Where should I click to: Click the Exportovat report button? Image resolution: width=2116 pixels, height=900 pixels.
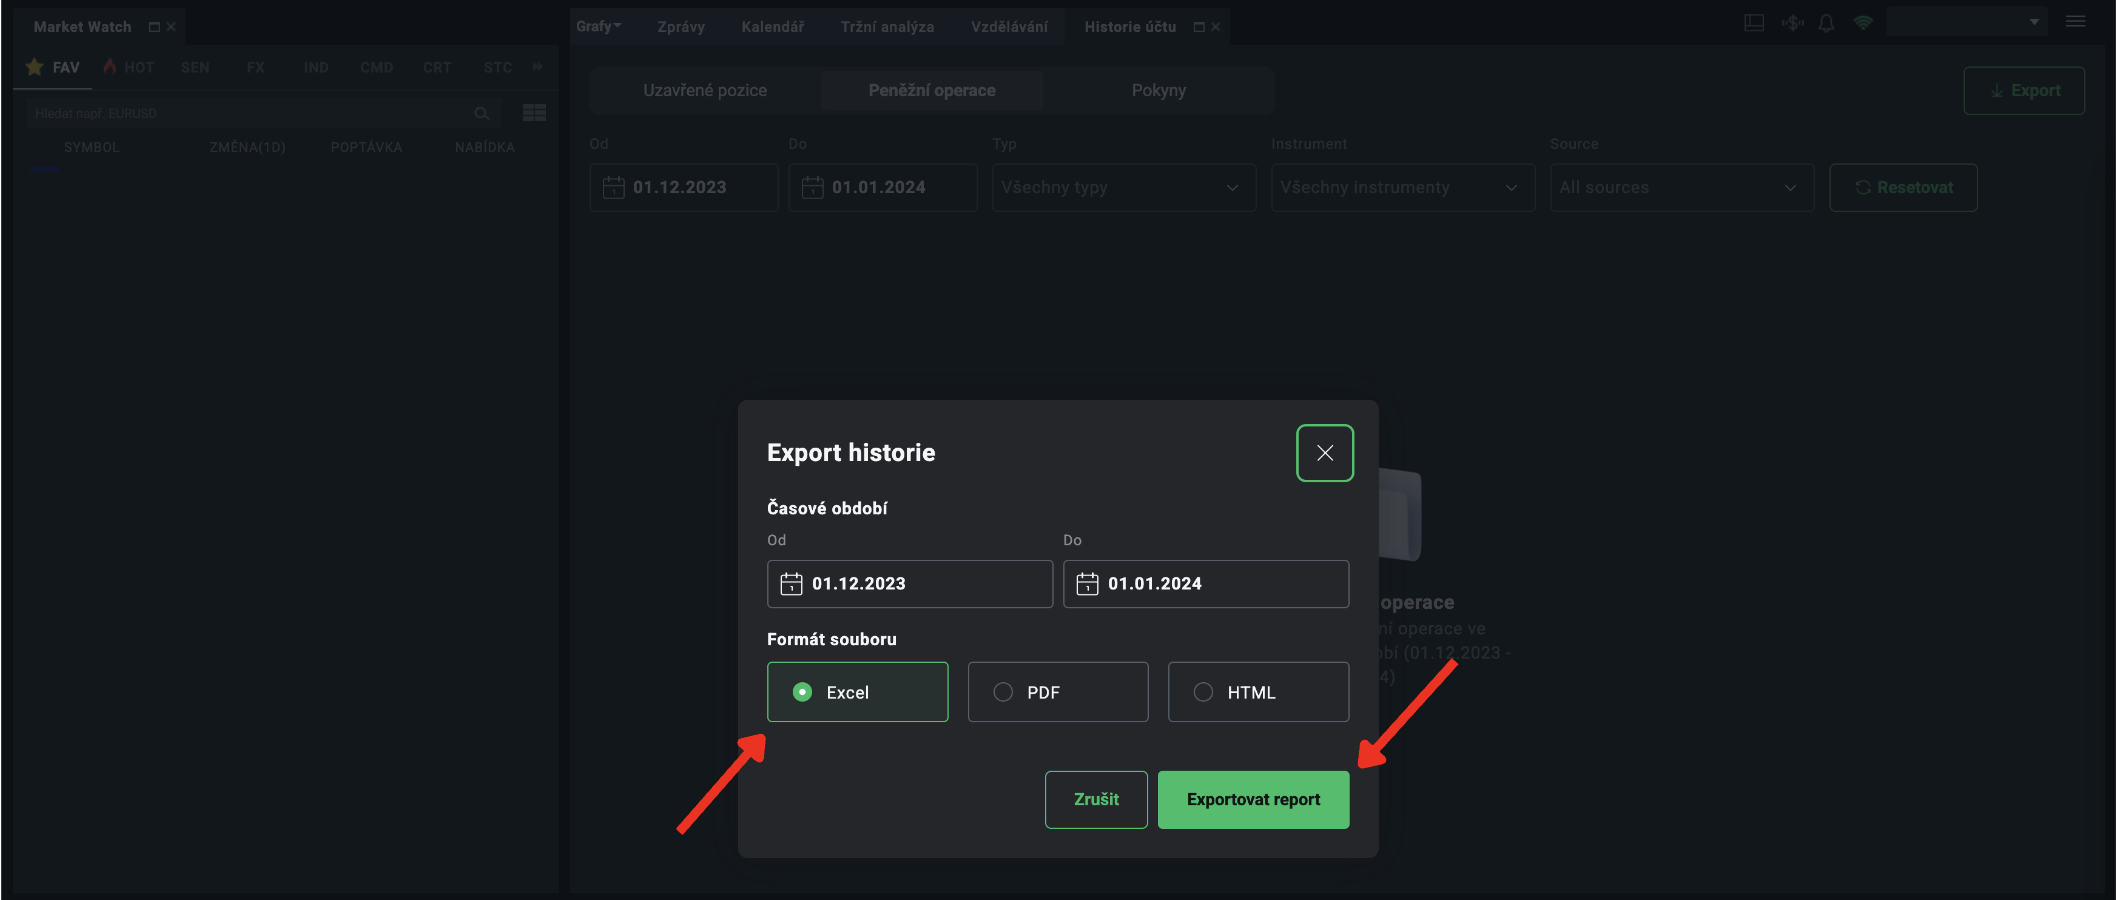1252,800
